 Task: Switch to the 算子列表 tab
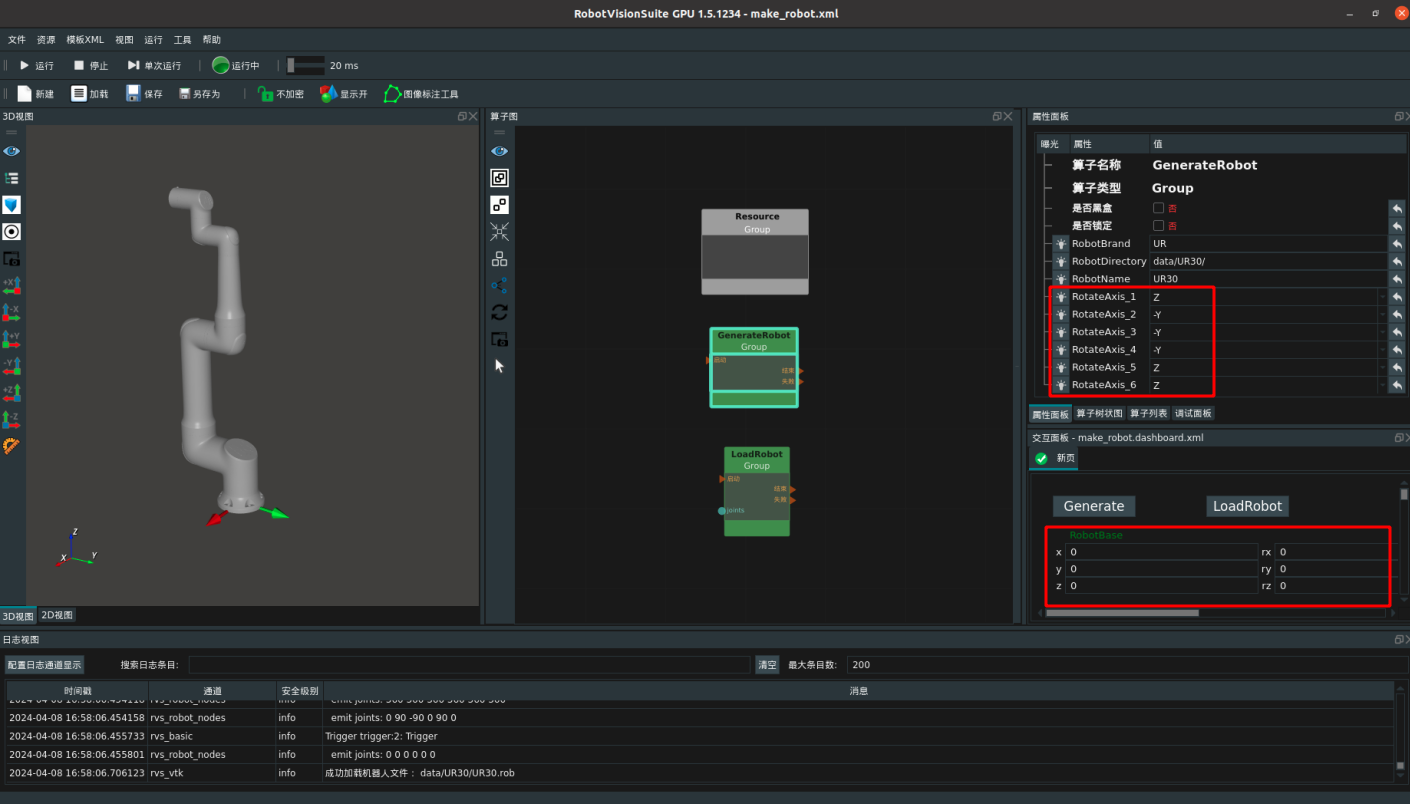[x=1148, y=414]
